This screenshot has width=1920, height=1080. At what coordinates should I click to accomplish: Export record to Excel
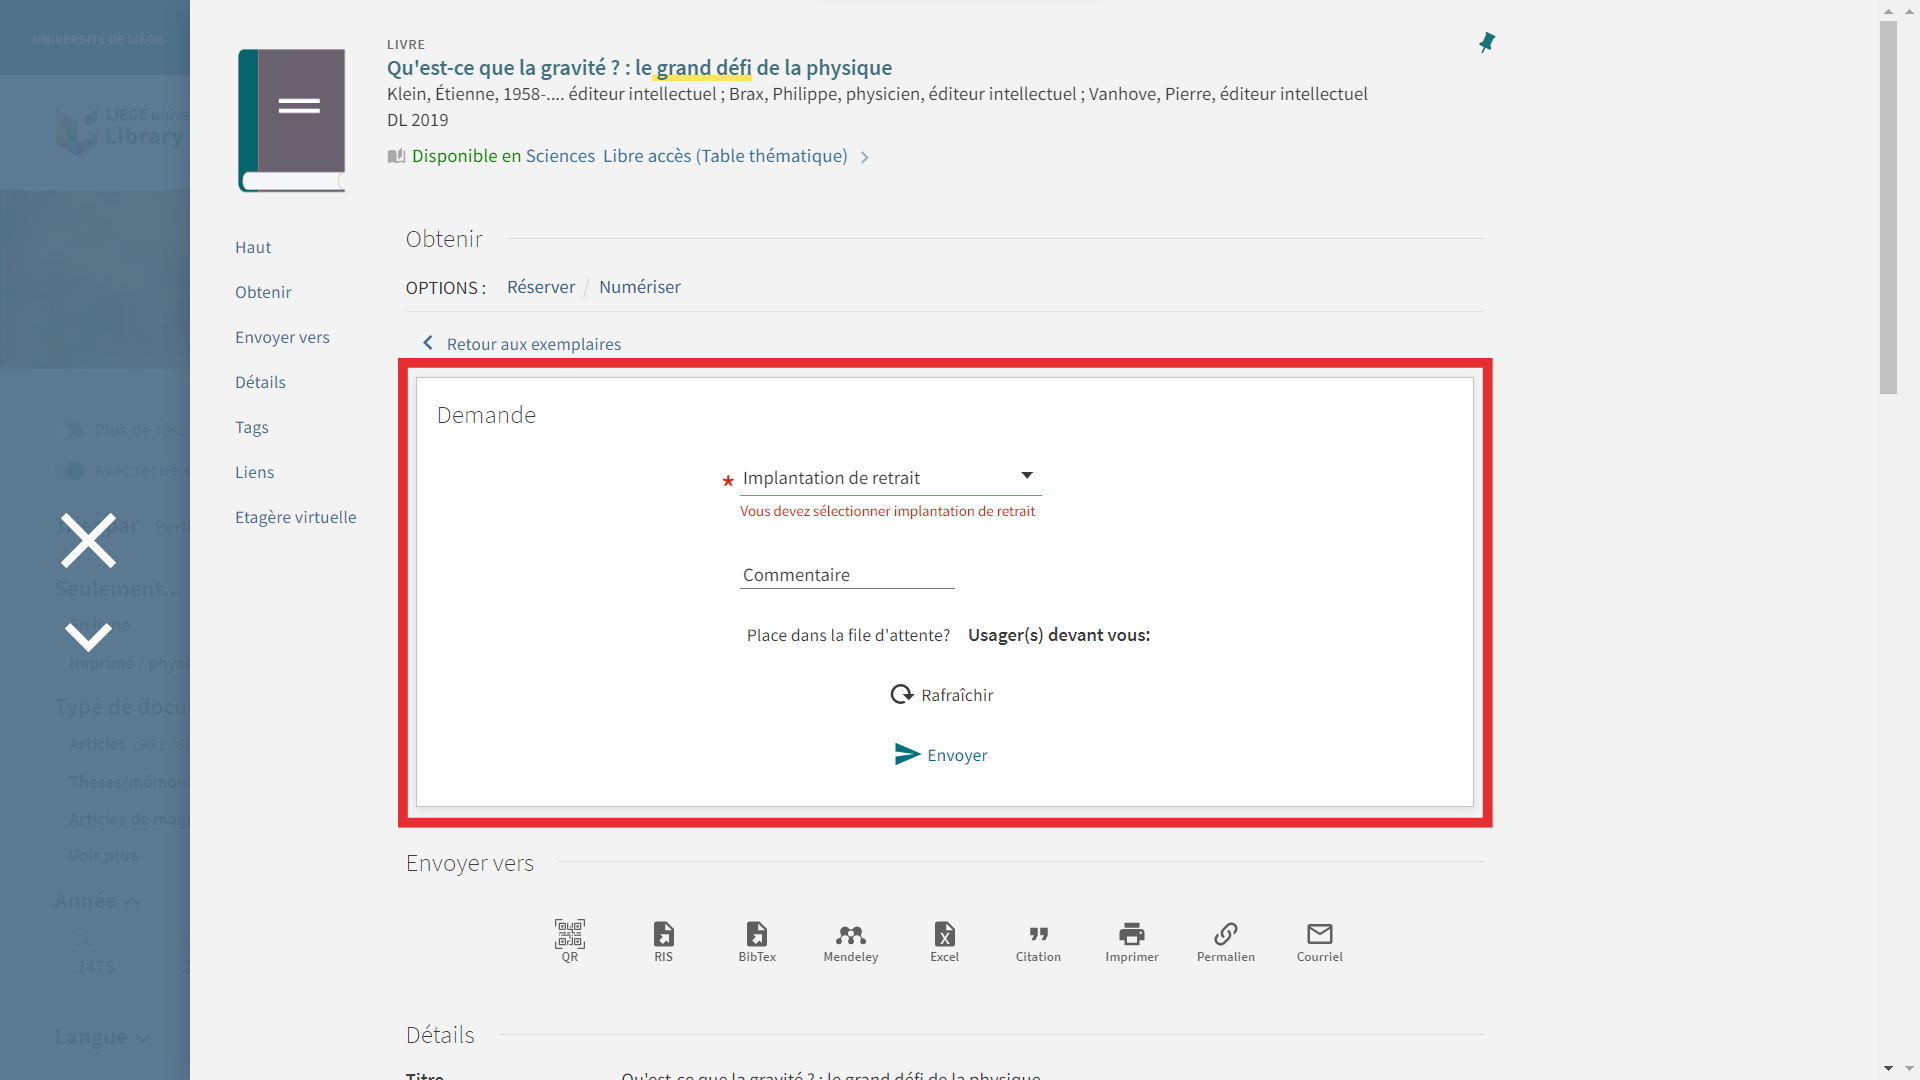tap(945, 941)
